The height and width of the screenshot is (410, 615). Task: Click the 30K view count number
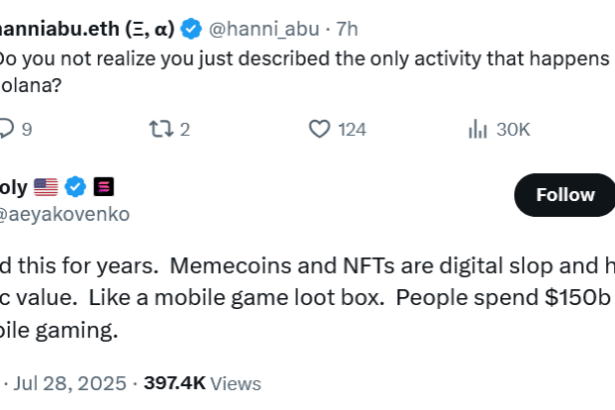513,129
